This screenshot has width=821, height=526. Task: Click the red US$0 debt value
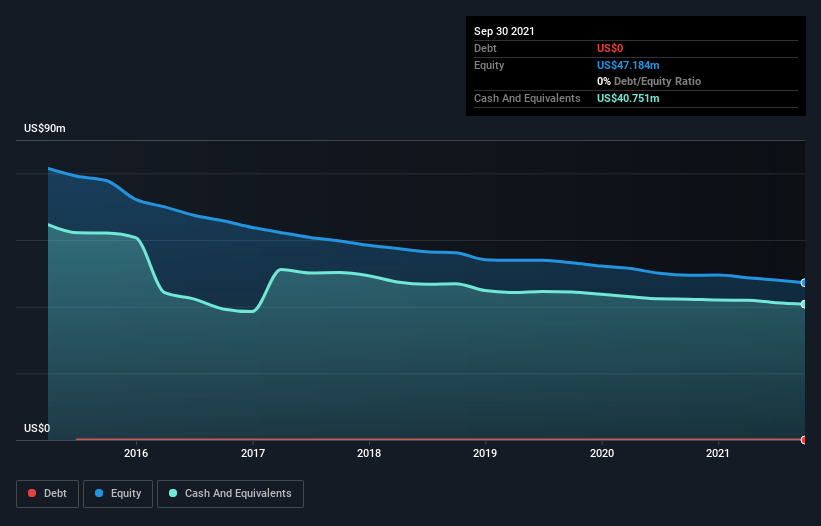610,48
